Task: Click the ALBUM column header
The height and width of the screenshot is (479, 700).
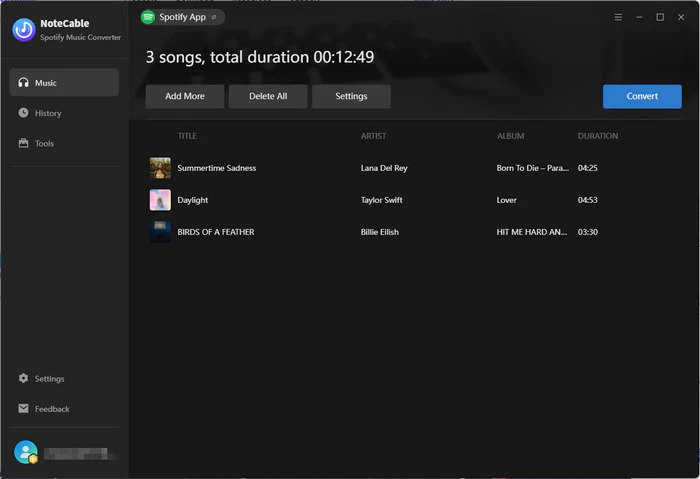Action: (x=510, y=136)
